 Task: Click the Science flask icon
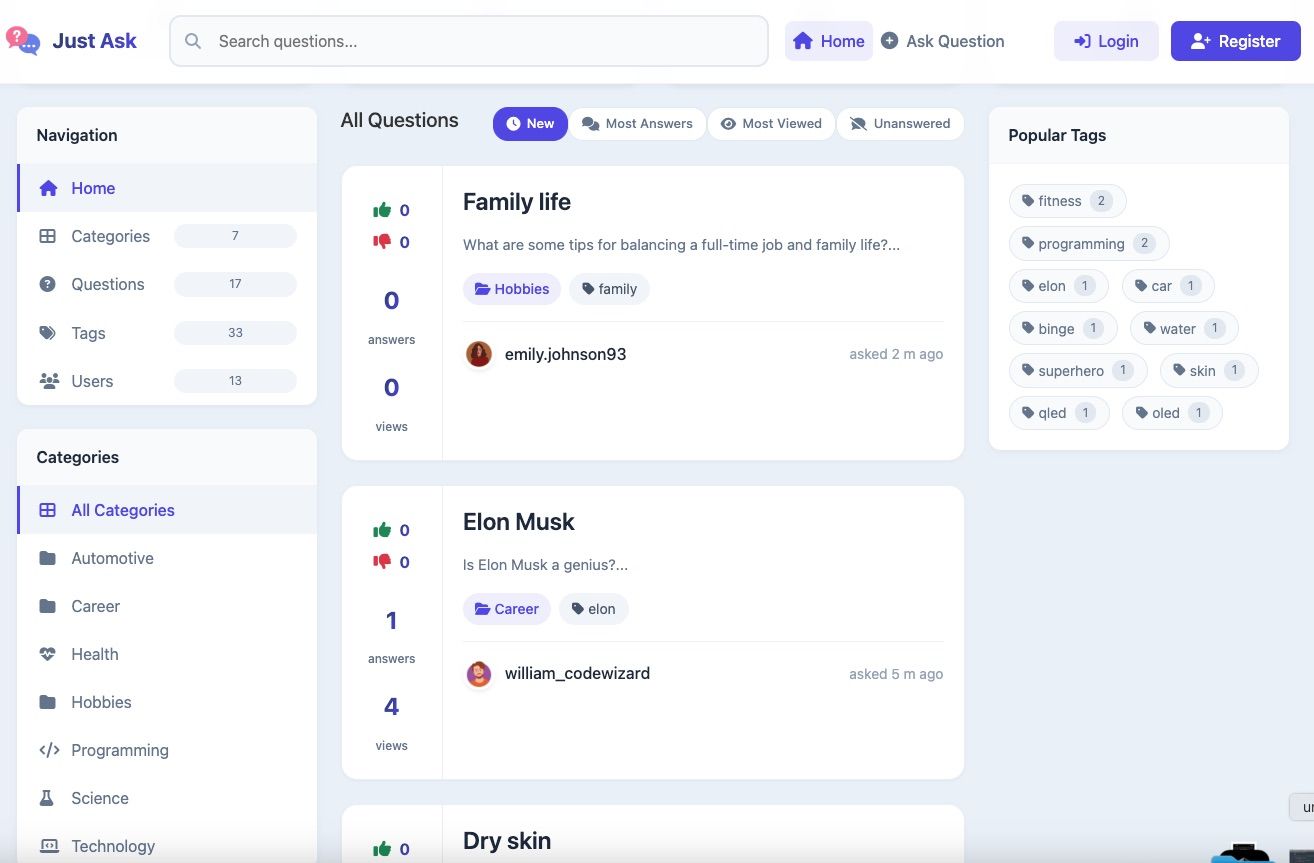tap(46, 798)
